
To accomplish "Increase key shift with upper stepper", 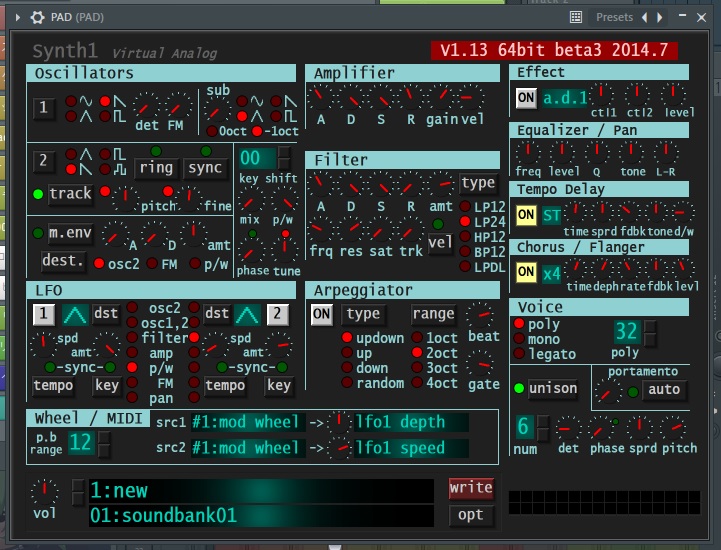I will 284,152.
